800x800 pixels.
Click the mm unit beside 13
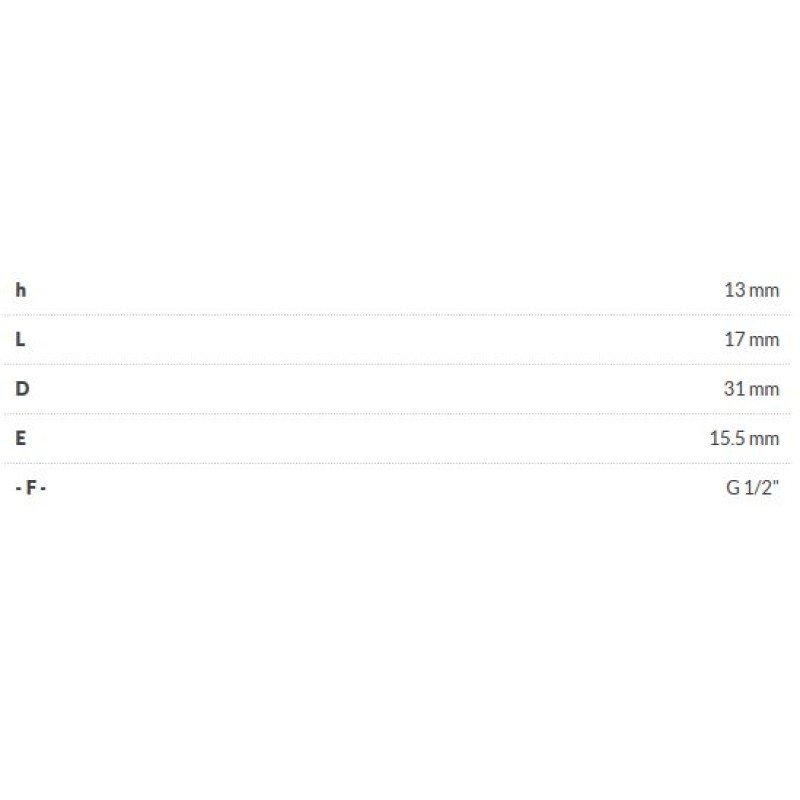(763, 290)
